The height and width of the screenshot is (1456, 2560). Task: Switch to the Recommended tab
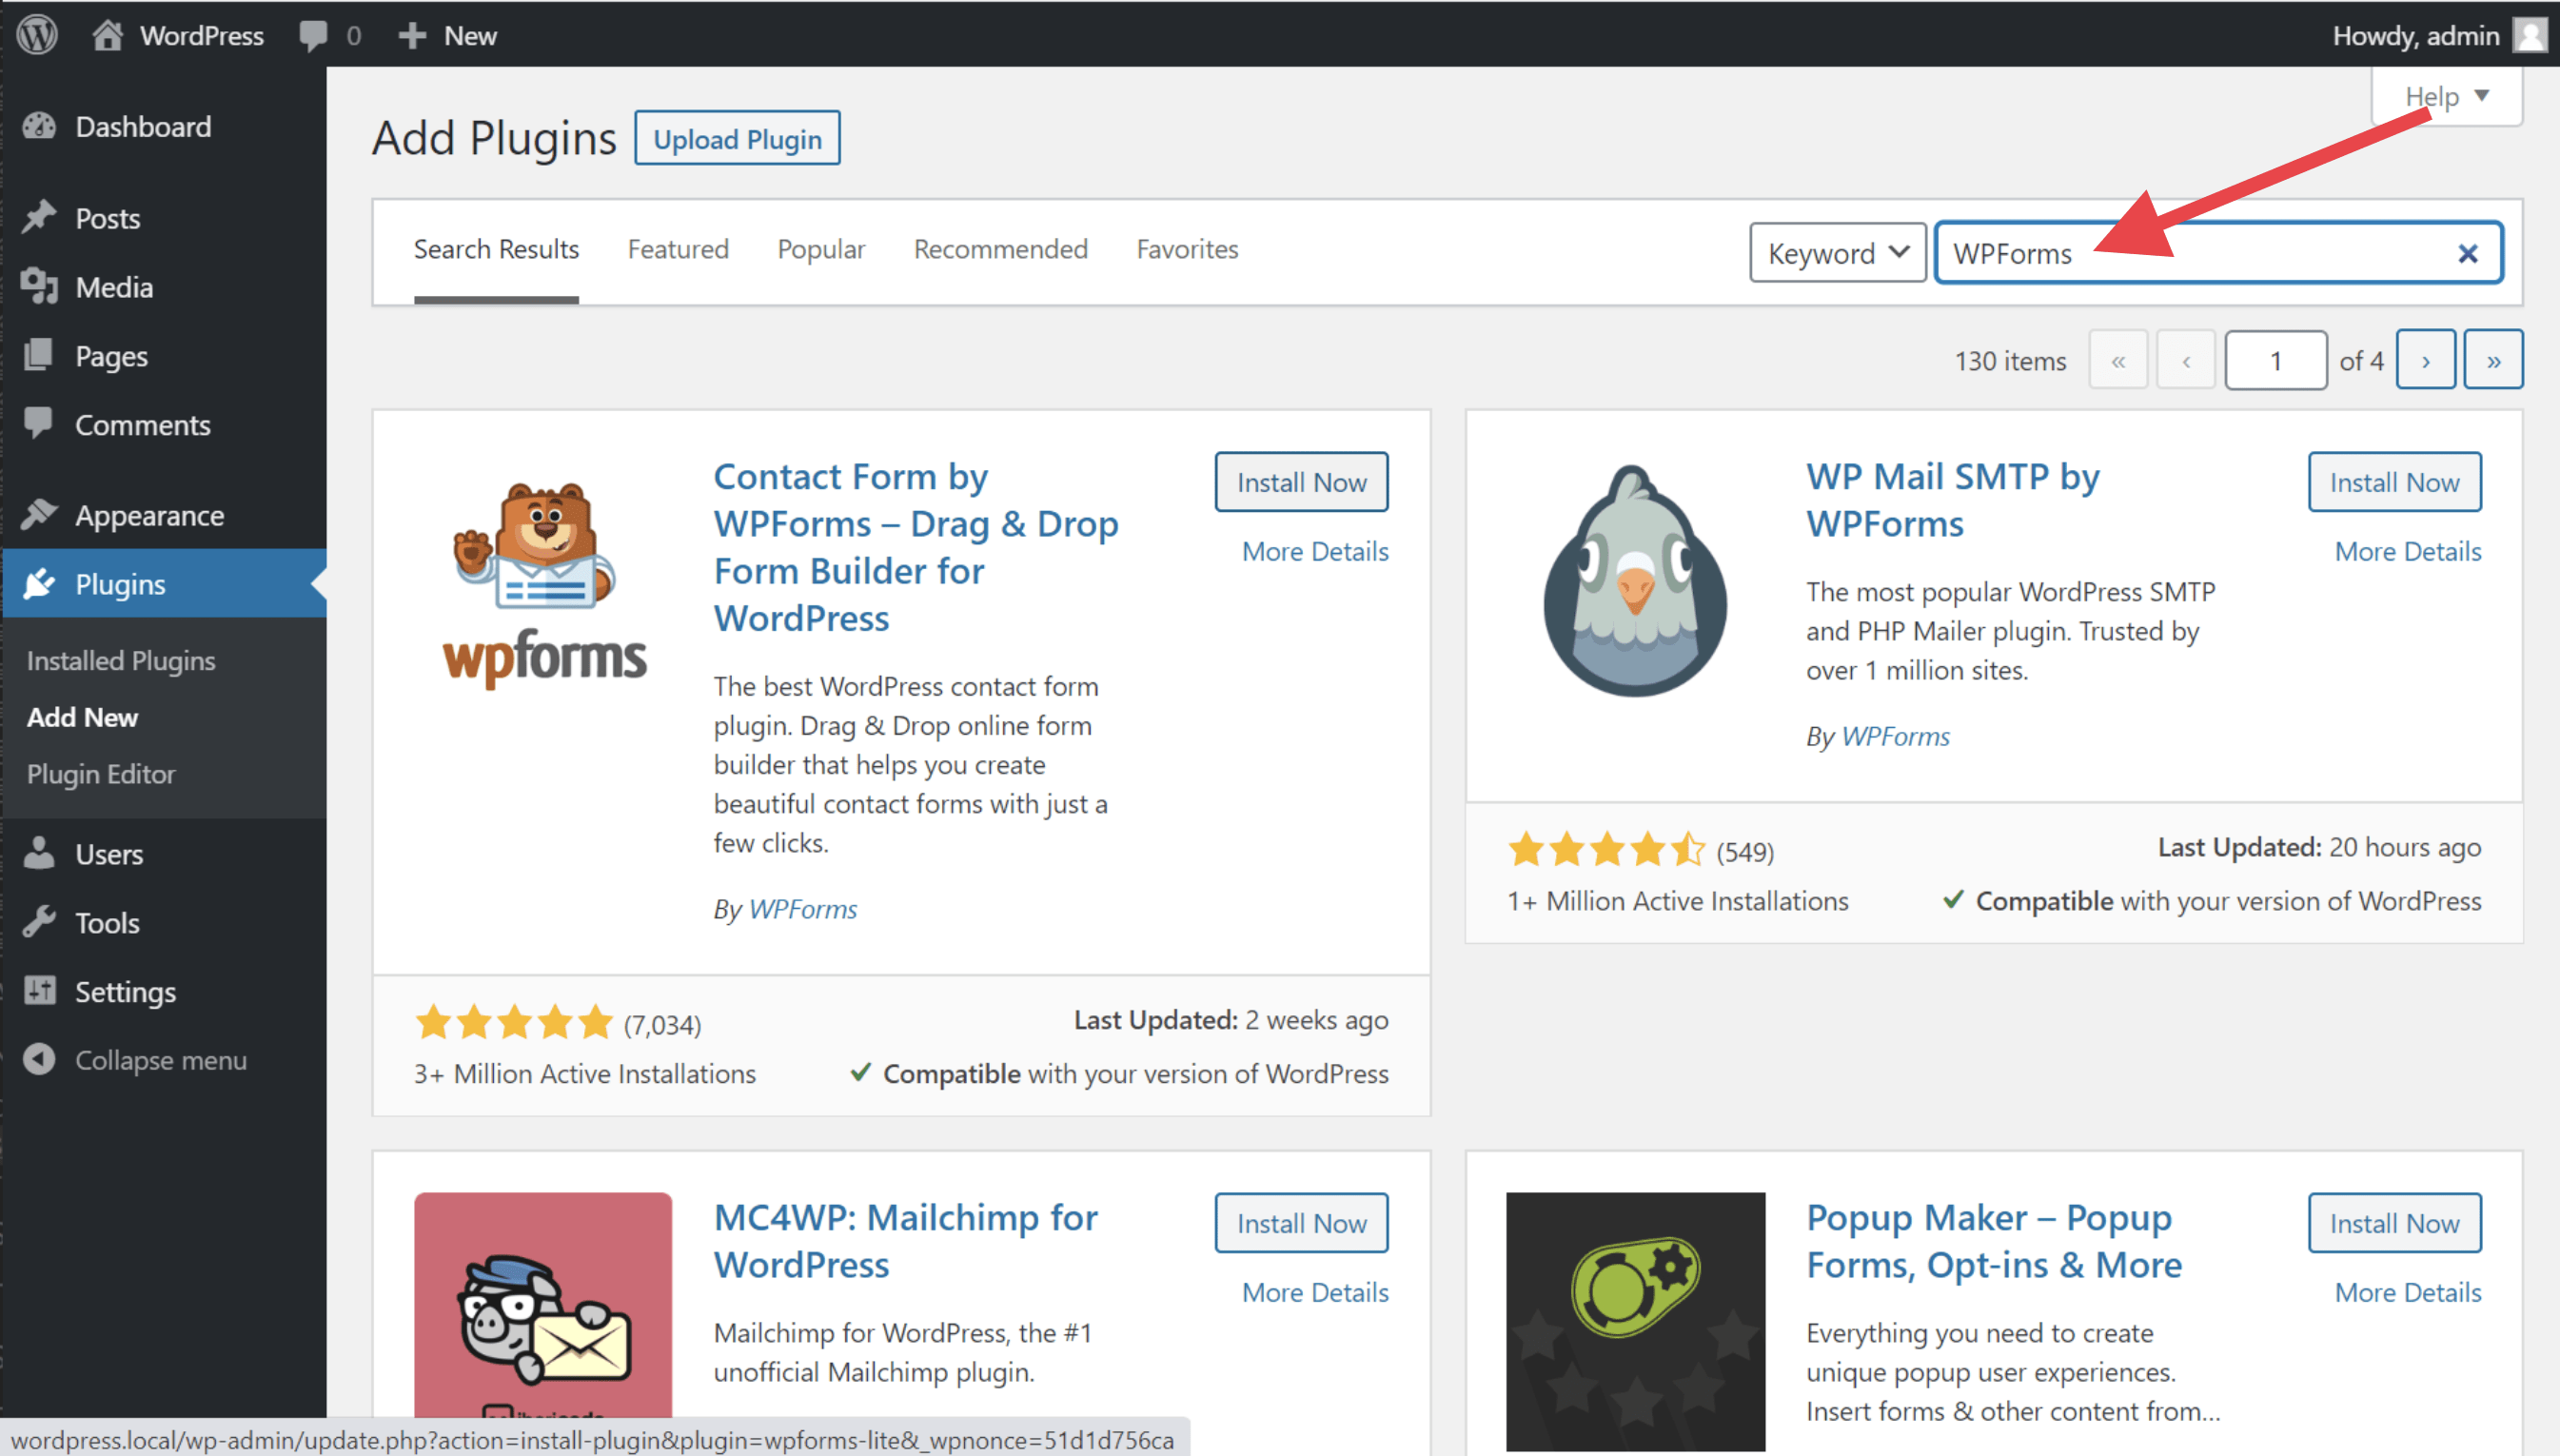click(1000, 249)
